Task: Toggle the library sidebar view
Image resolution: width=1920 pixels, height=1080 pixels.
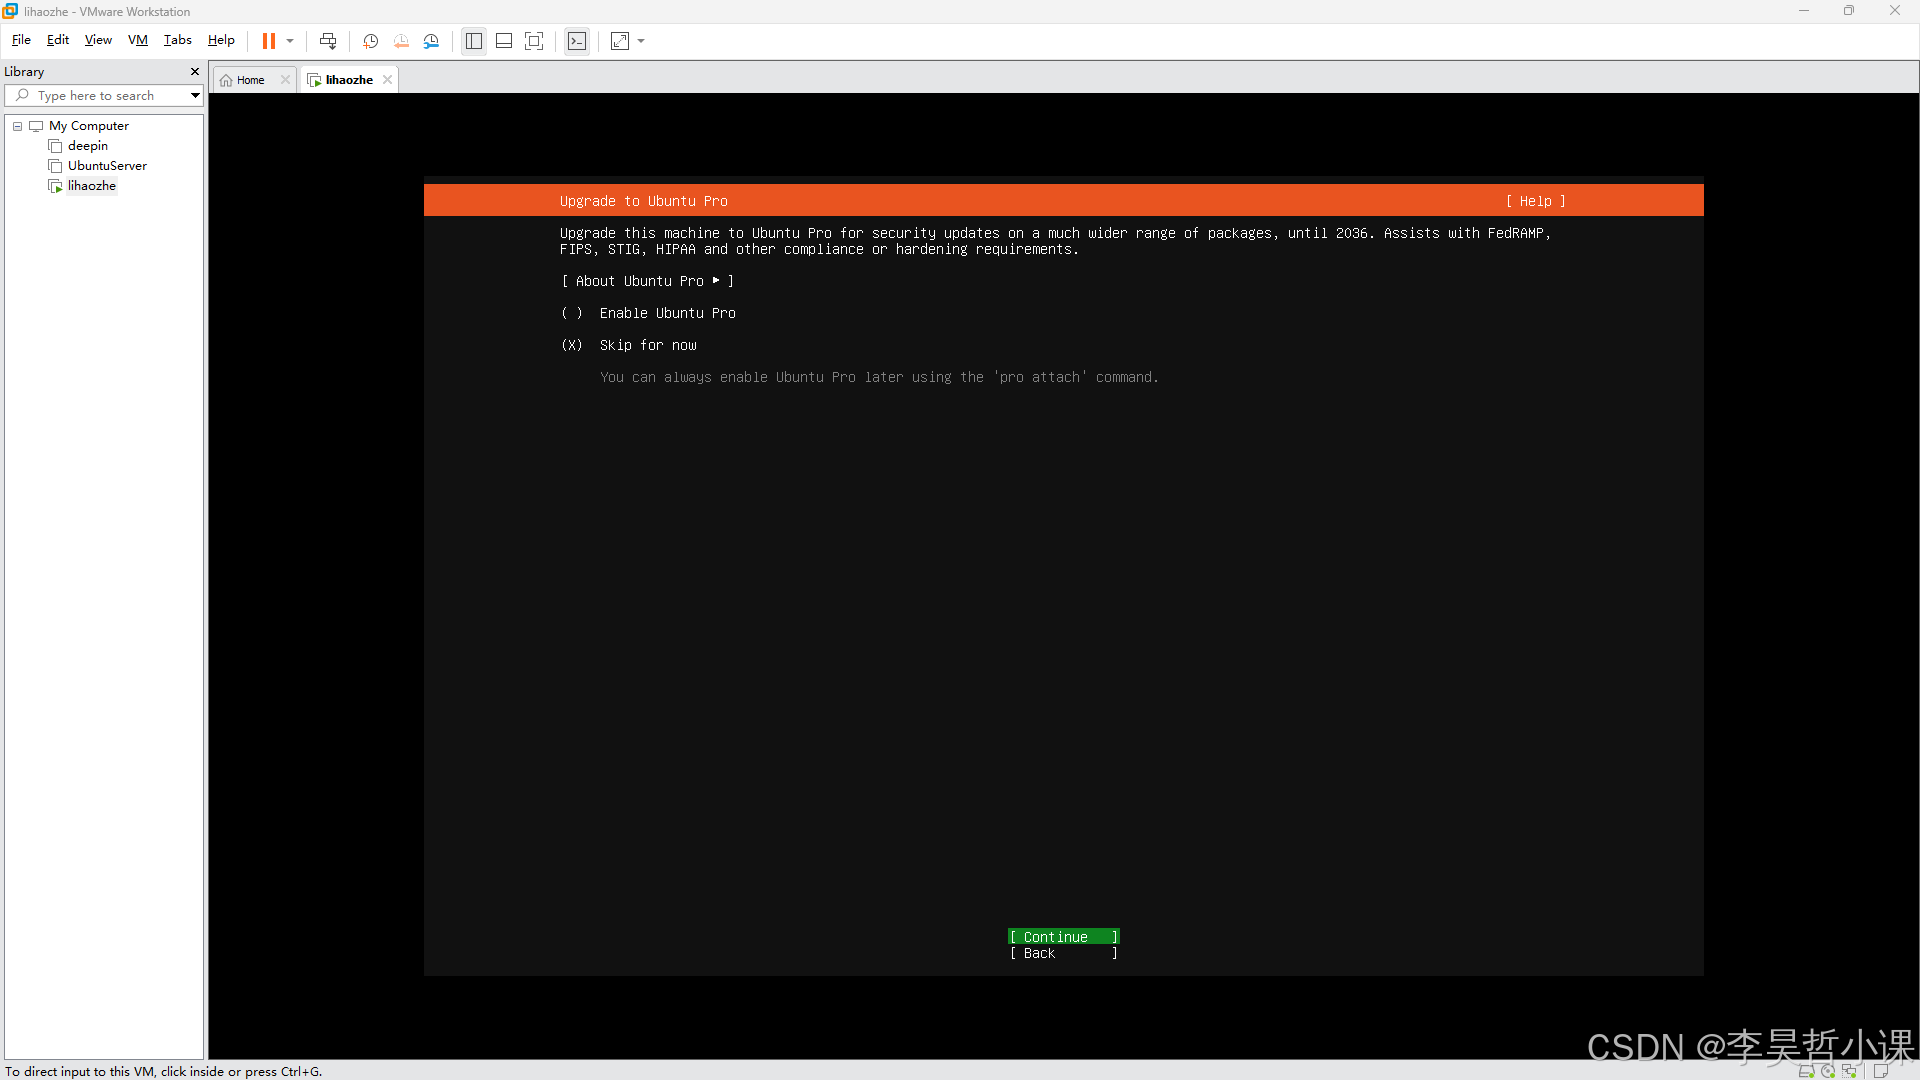Action: (474, 41)
